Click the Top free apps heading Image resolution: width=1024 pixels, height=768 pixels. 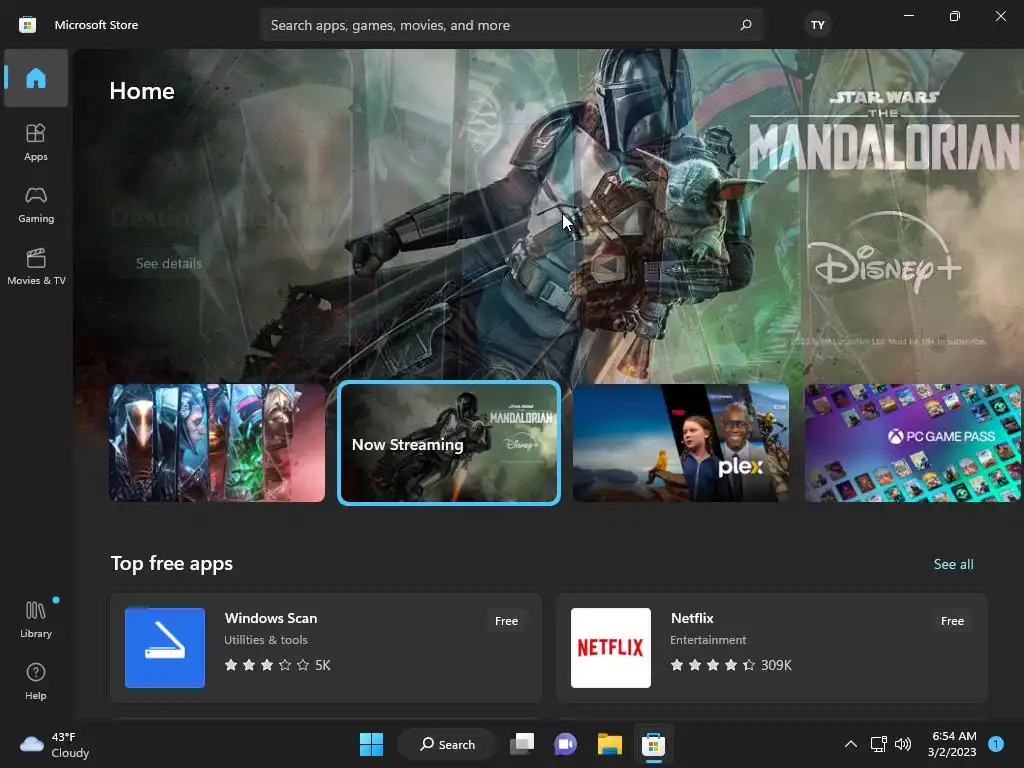pos(172,563)
